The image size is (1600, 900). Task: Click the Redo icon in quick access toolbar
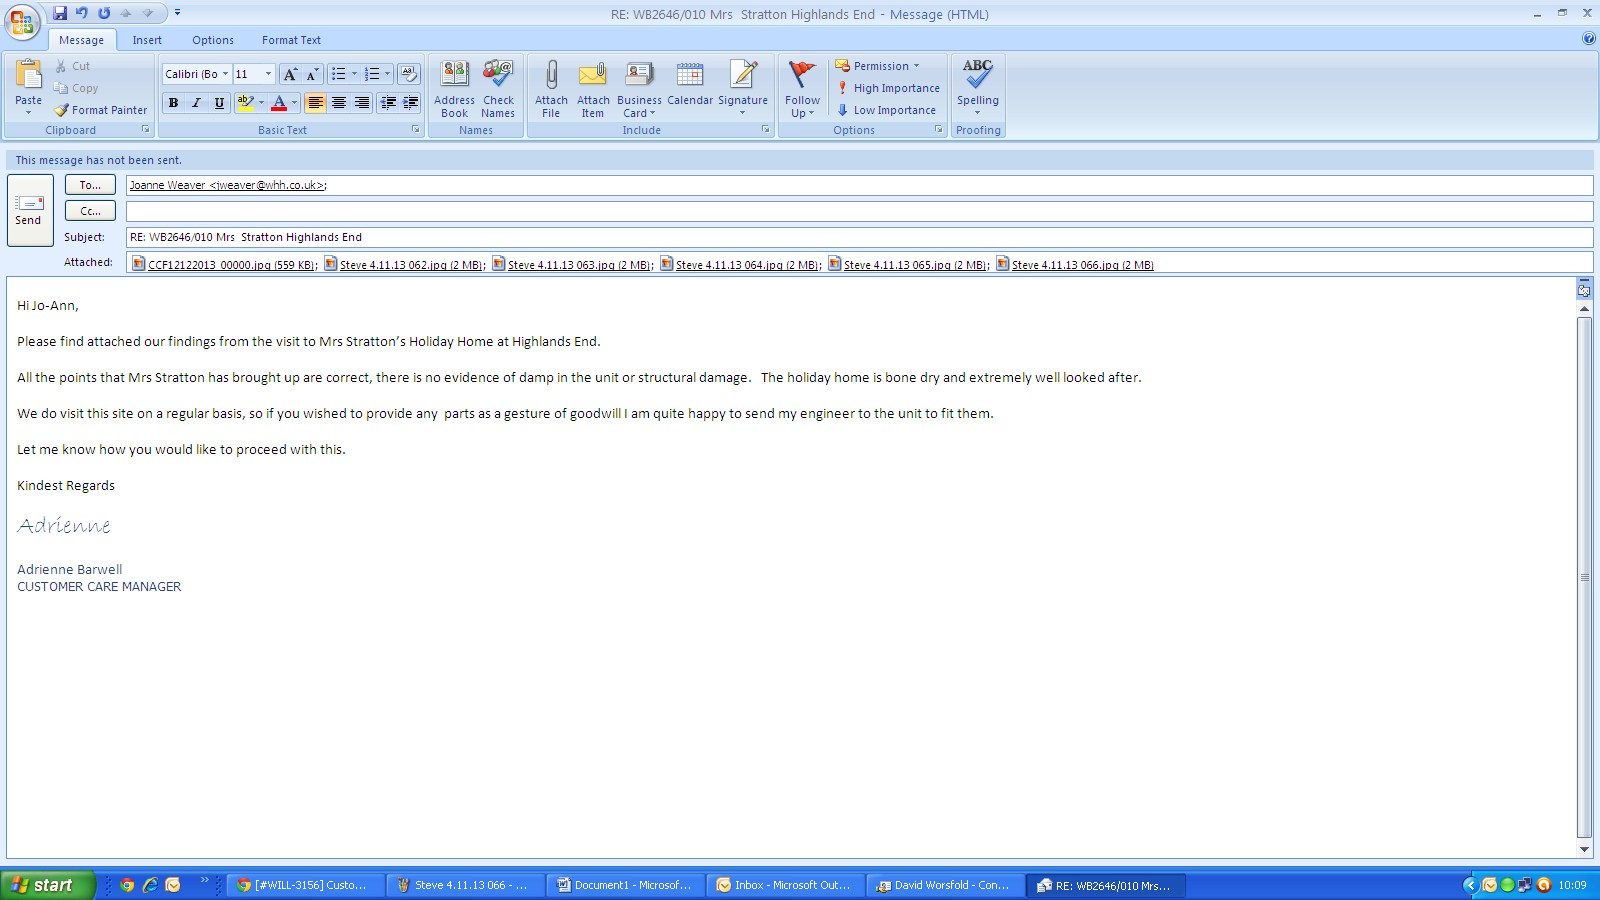(104, 13)
